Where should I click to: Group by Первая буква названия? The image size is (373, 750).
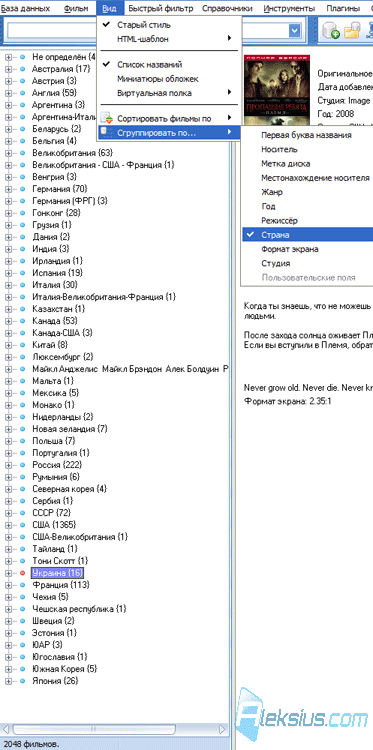pyautogui.click(x=307, y=135)
